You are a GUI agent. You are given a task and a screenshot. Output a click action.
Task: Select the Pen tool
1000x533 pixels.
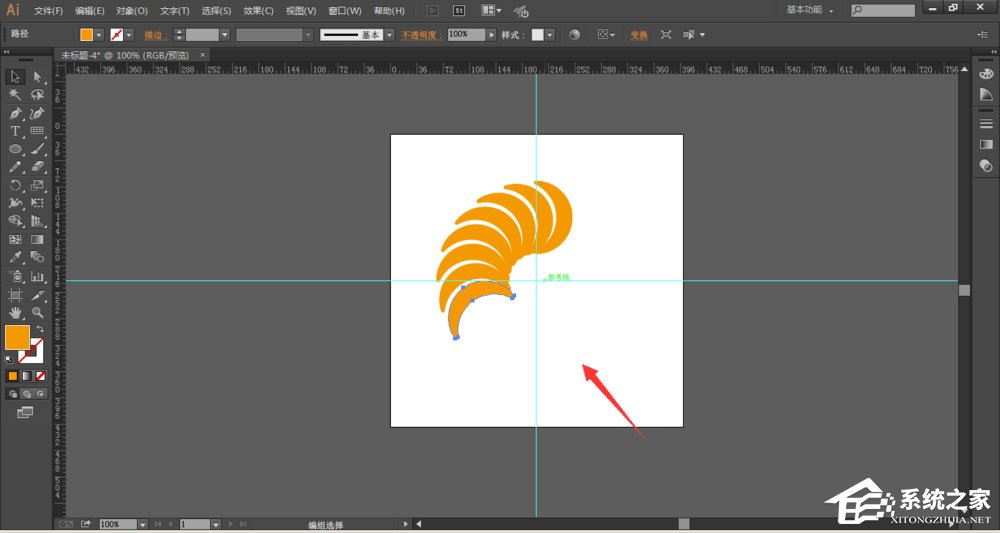(16, 113)
